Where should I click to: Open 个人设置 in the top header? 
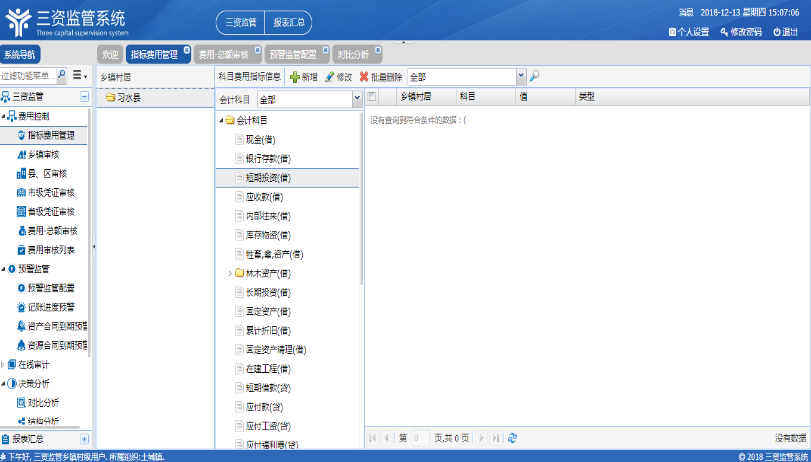coord(689,32)
